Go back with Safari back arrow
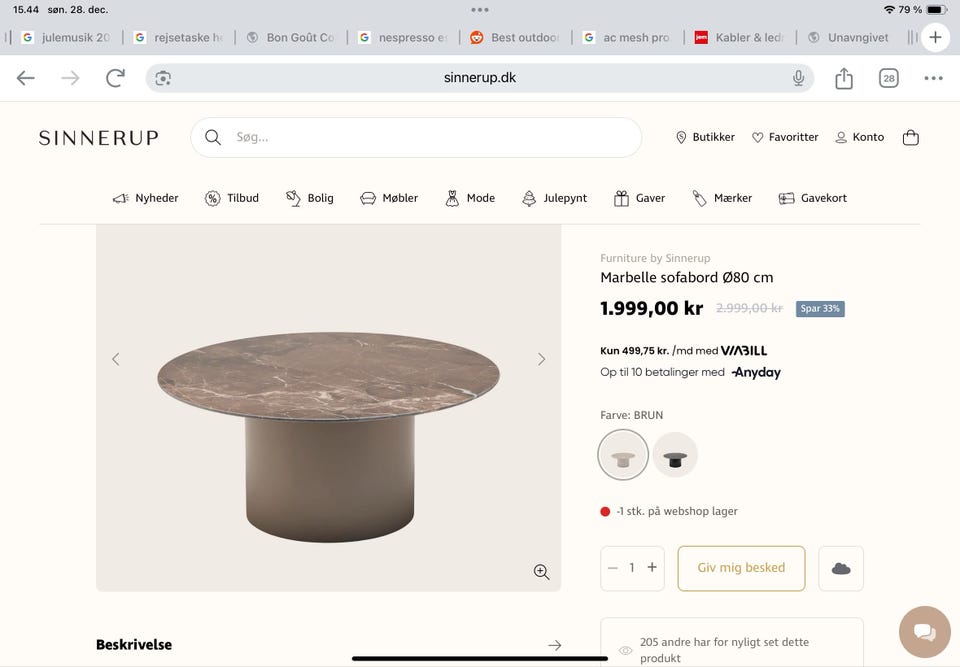The width and height of the screenshot is (960, 667). (x=26, y=78)
